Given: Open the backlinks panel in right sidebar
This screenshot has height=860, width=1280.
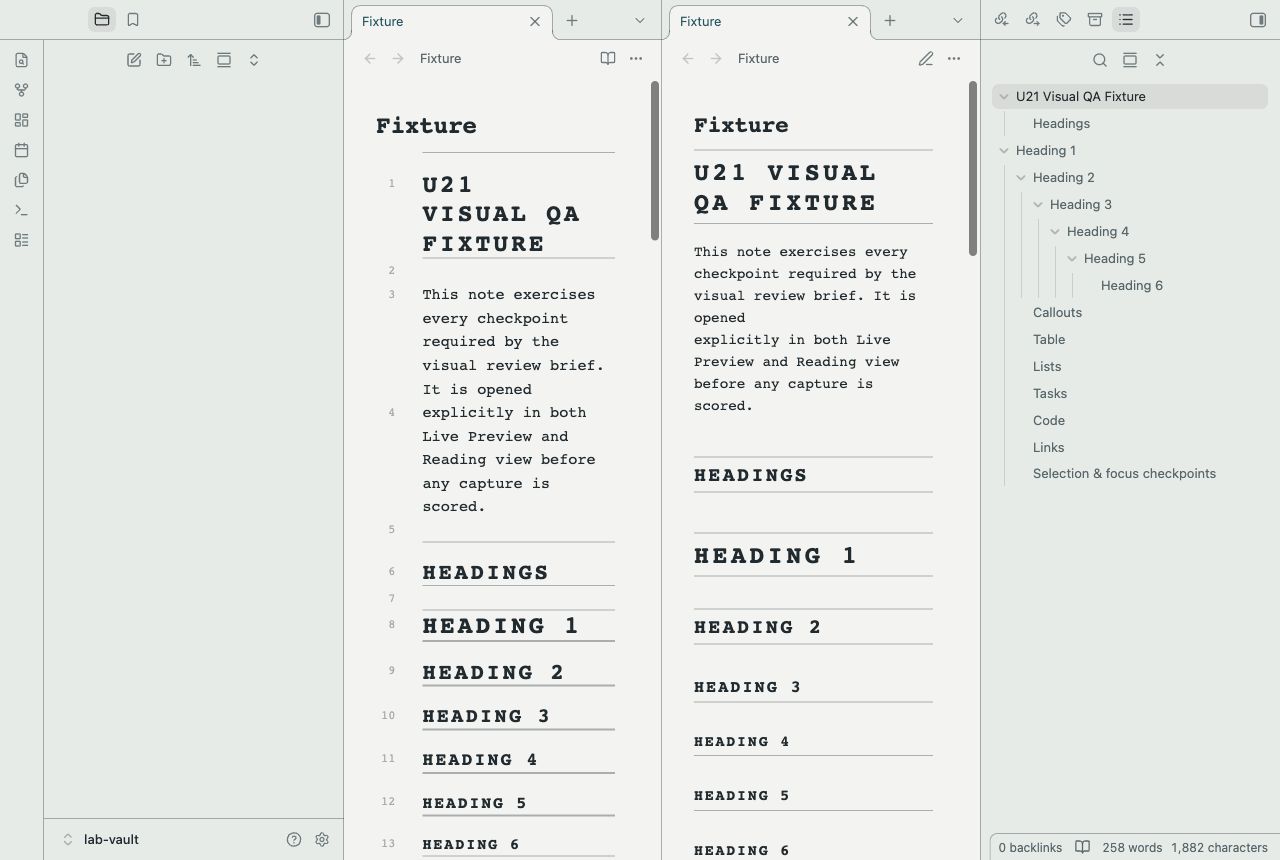Looking at the screenshot, I should click(1001, 19).
